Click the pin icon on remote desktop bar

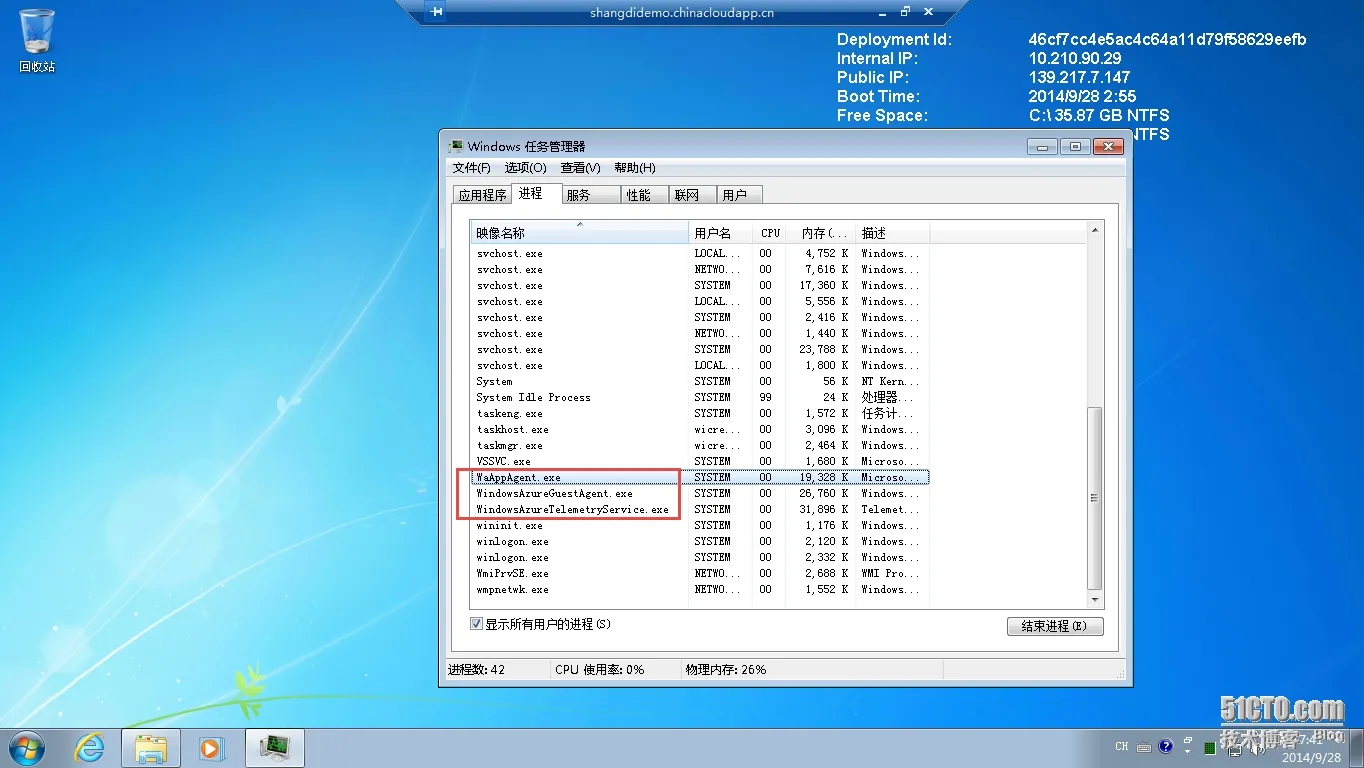(436, 13)
